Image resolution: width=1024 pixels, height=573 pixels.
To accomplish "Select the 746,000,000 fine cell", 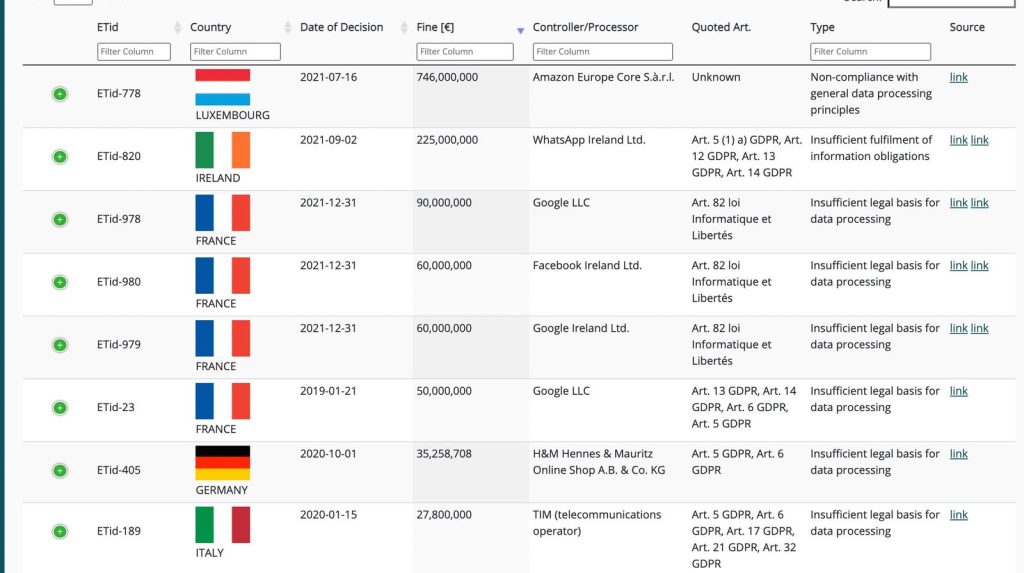I will pyautogui.click(x=447, y=77).
